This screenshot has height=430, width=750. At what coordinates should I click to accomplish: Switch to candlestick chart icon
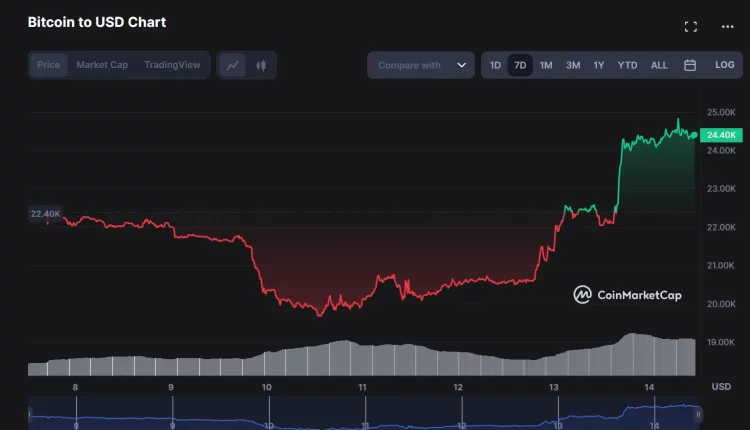[x=261, y=65]
